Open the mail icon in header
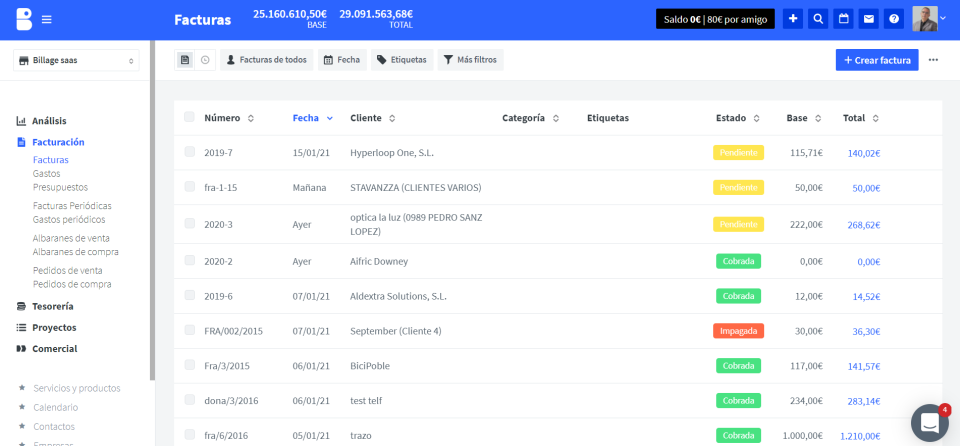 (x=869, y=19)
